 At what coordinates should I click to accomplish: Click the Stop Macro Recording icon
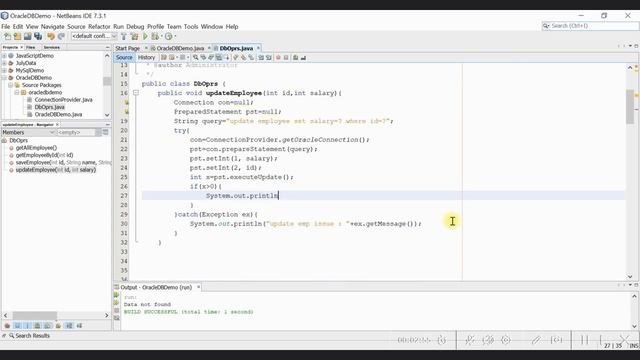click(x=286, y=58)
